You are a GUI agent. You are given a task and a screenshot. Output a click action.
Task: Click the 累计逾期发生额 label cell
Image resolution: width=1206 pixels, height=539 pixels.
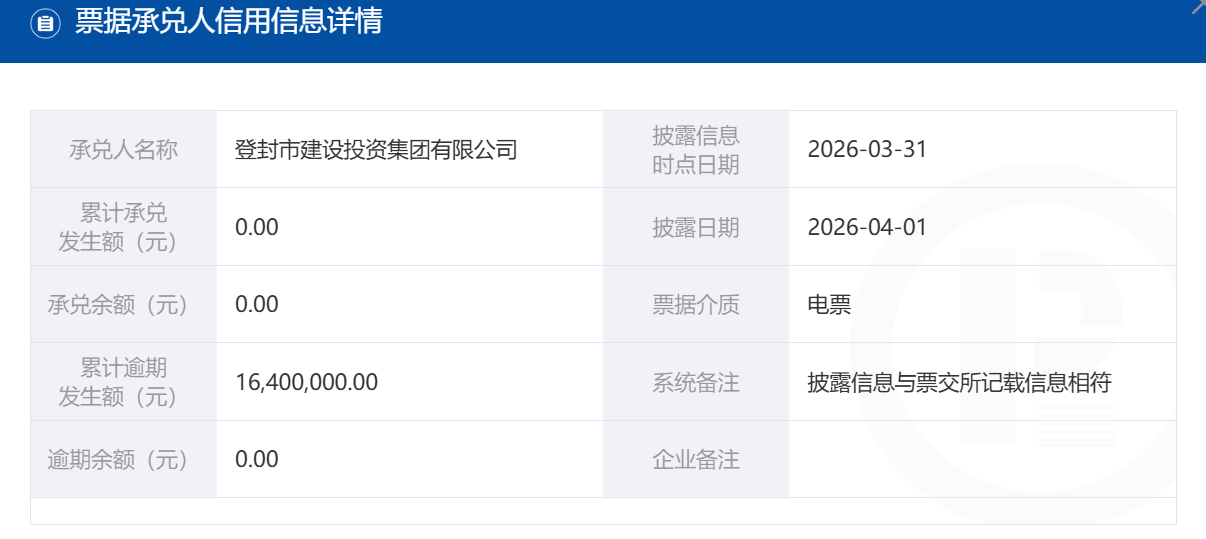click(123, 382)
